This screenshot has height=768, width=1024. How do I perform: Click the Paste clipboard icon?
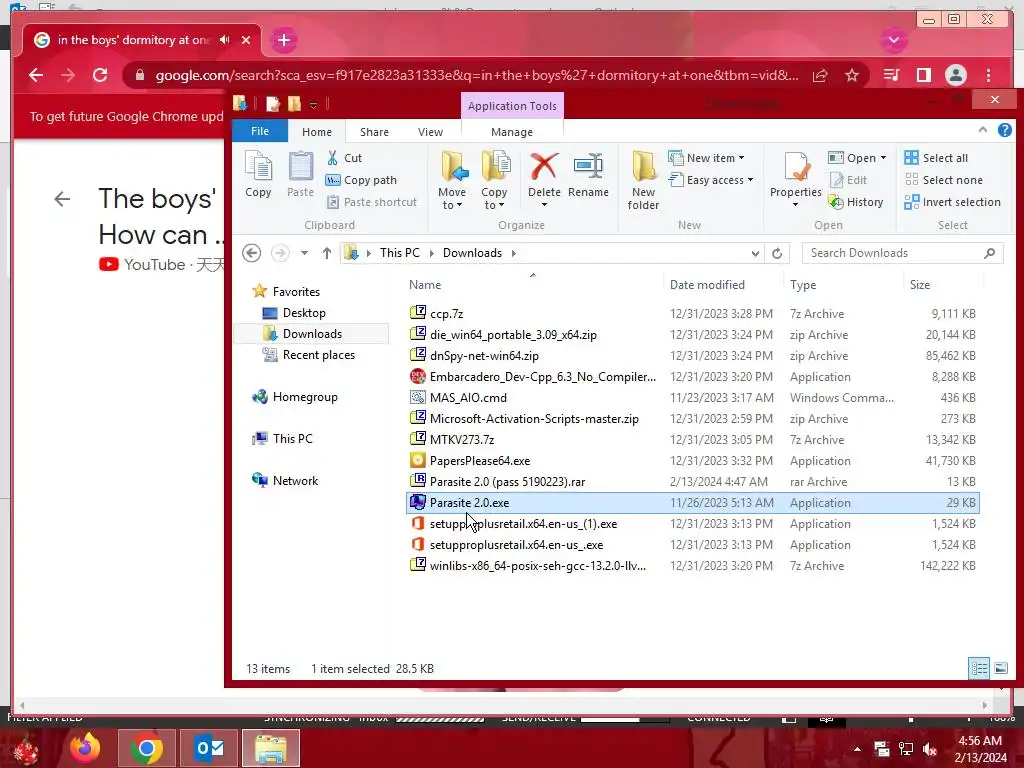click(x=300, y=173)
